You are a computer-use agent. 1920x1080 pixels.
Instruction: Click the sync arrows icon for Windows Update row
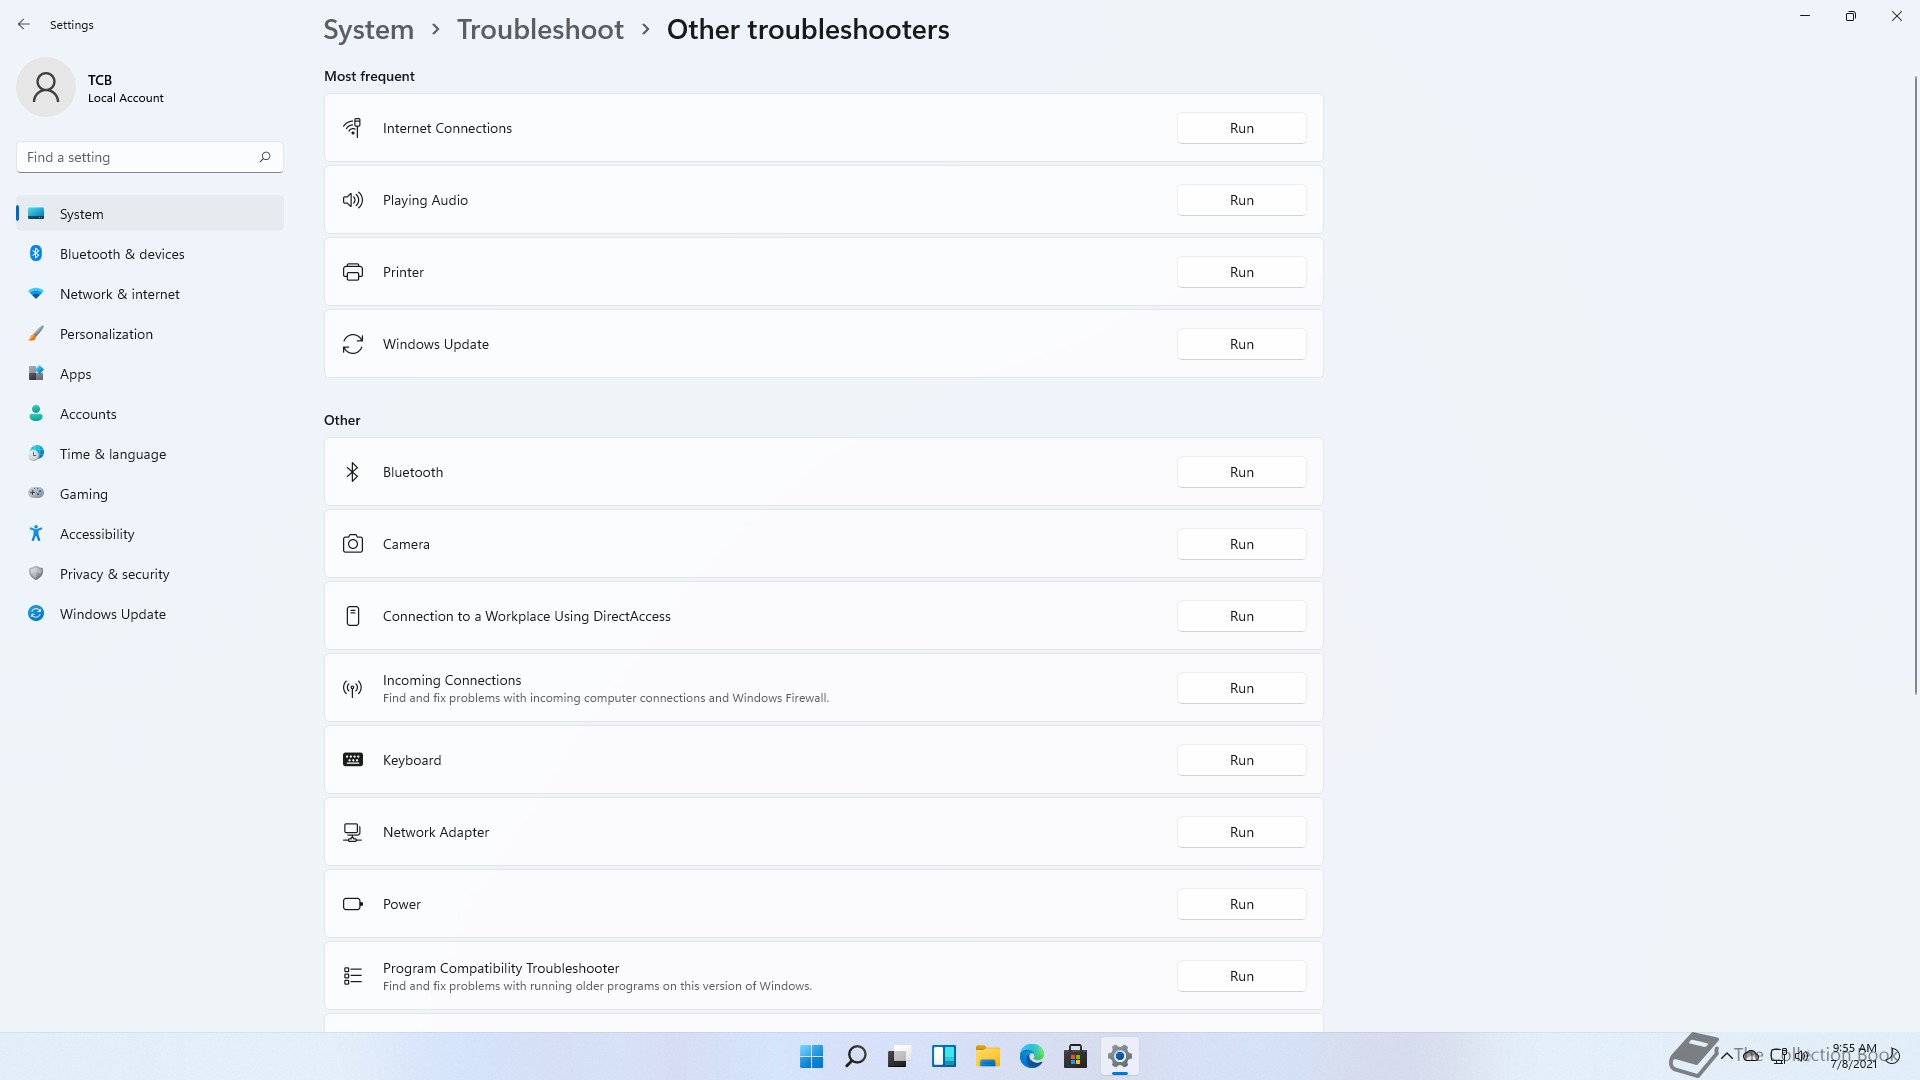tap(352, 344)
